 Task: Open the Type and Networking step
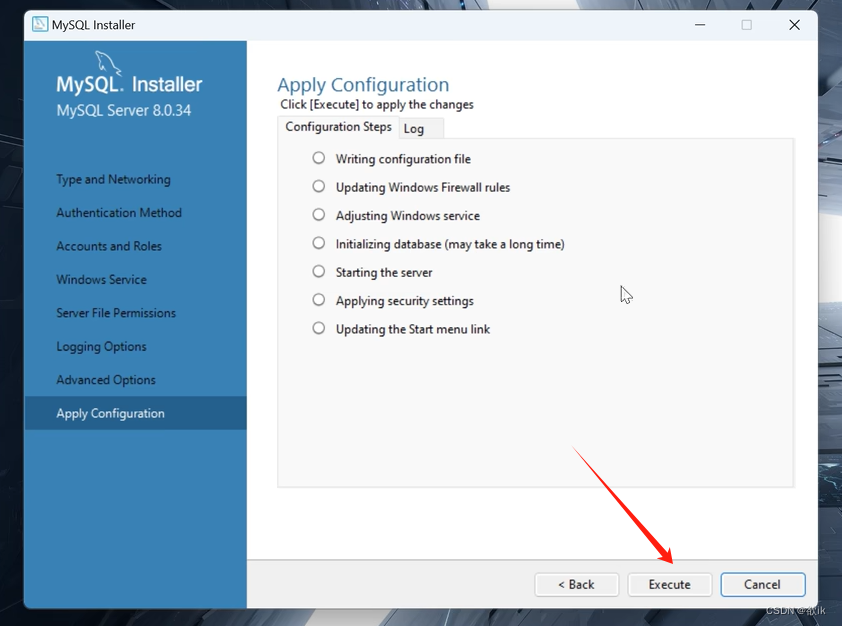(x=113, y=179)
